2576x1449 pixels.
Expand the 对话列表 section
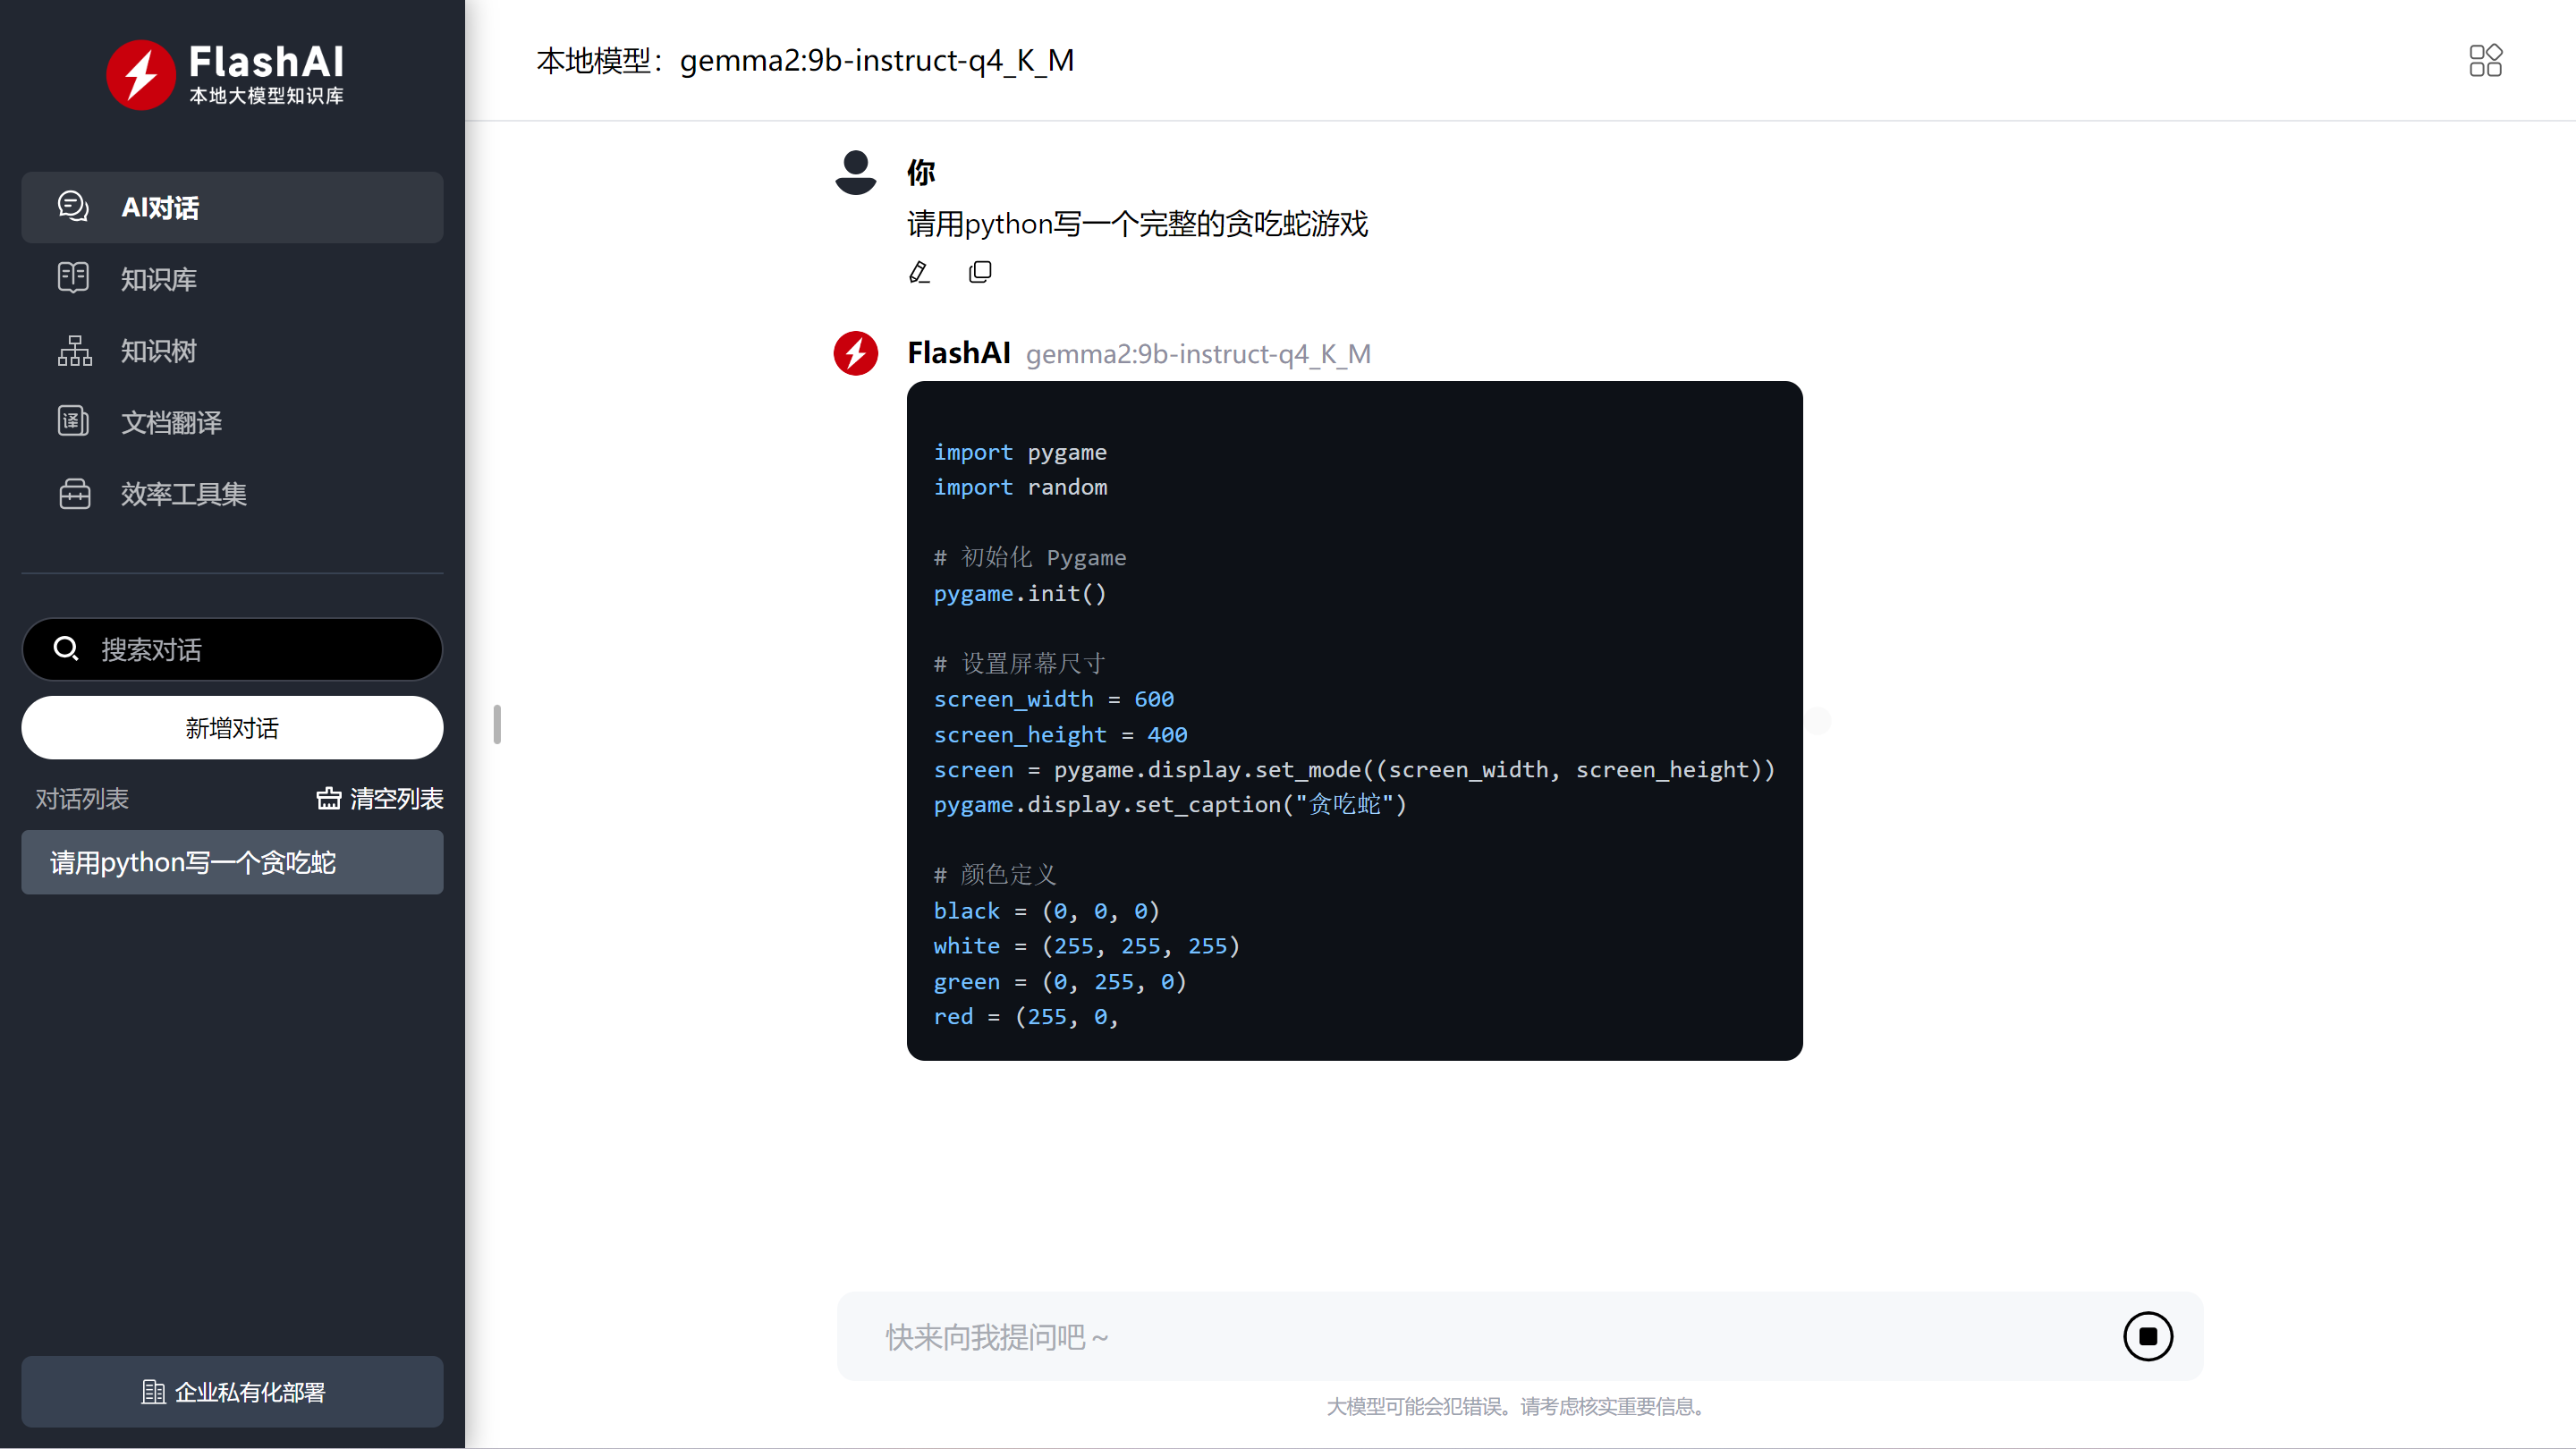tap(81, 798)
